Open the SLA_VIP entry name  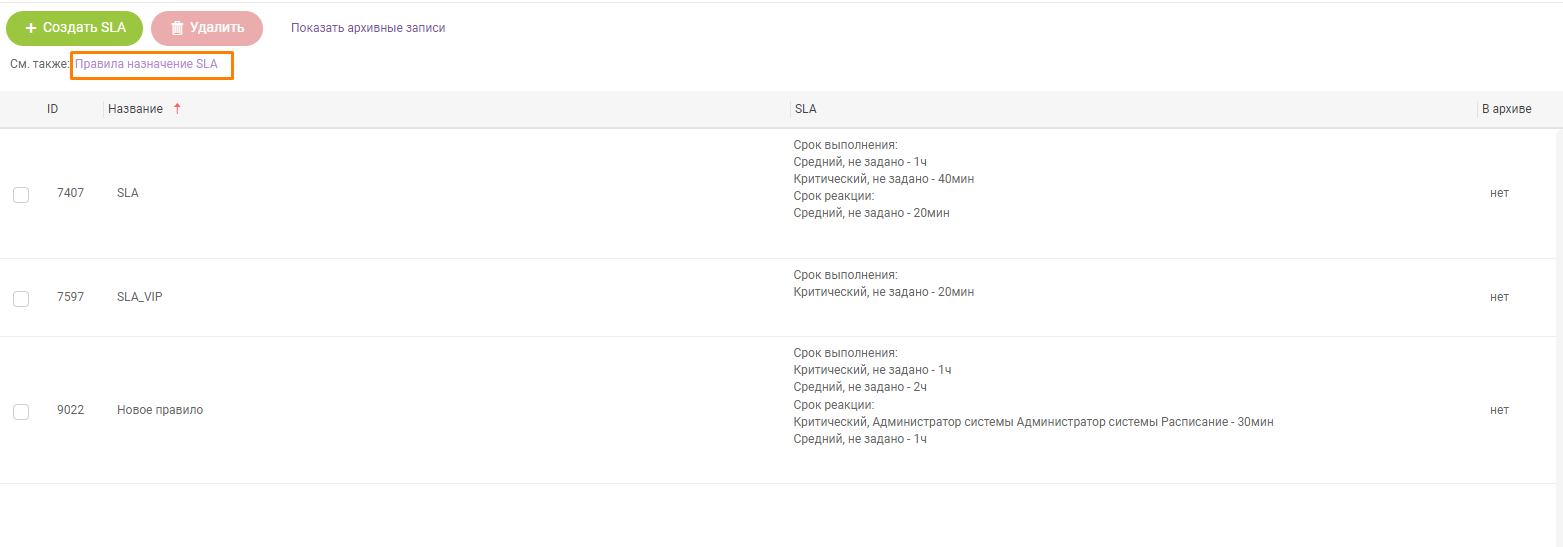[x=140, y=297]
